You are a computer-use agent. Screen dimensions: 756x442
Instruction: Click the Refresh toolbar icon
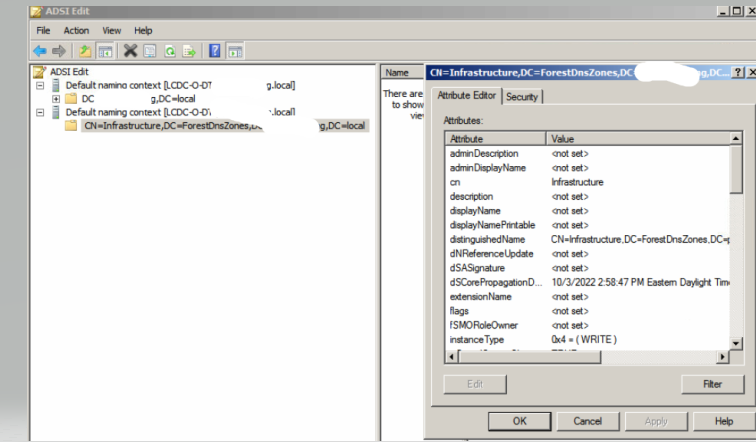tap(170, 51)
